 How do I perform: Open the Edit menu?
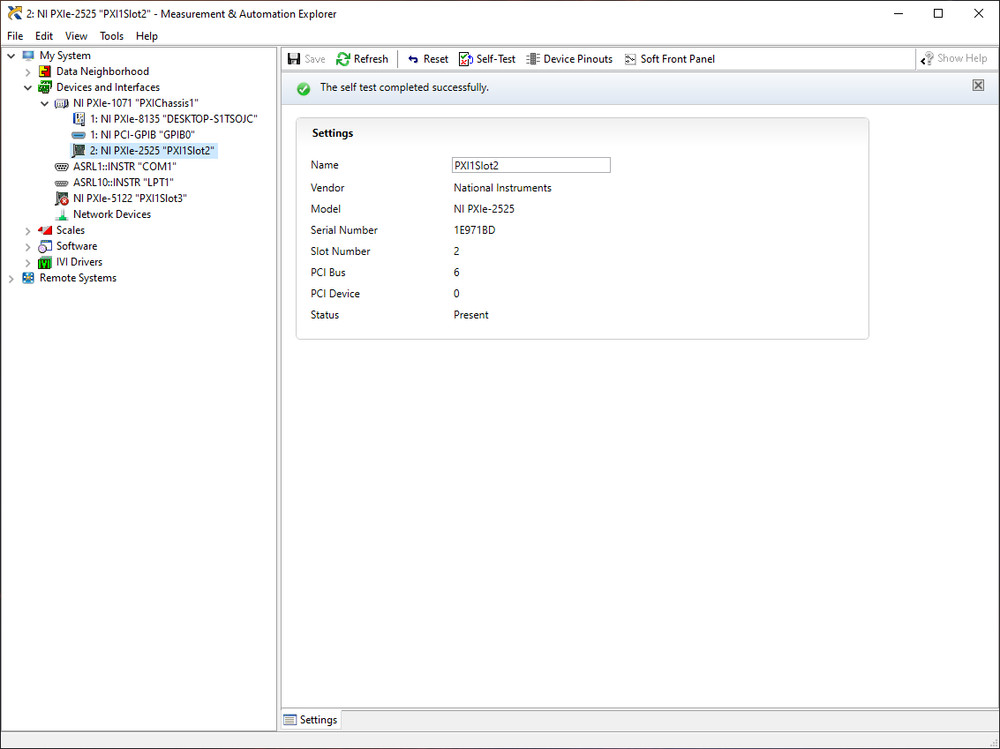click(x=44, y=36)
